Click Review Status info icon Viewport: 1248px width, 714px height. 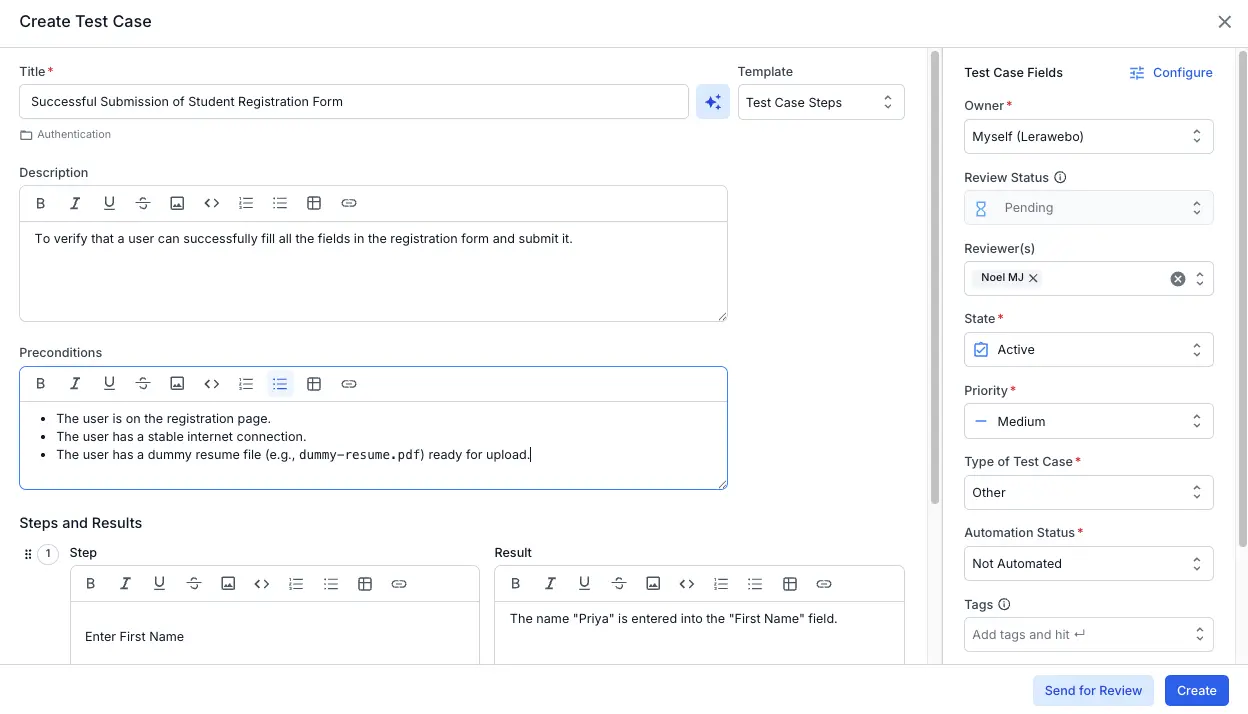click(x=1060, y=178)
